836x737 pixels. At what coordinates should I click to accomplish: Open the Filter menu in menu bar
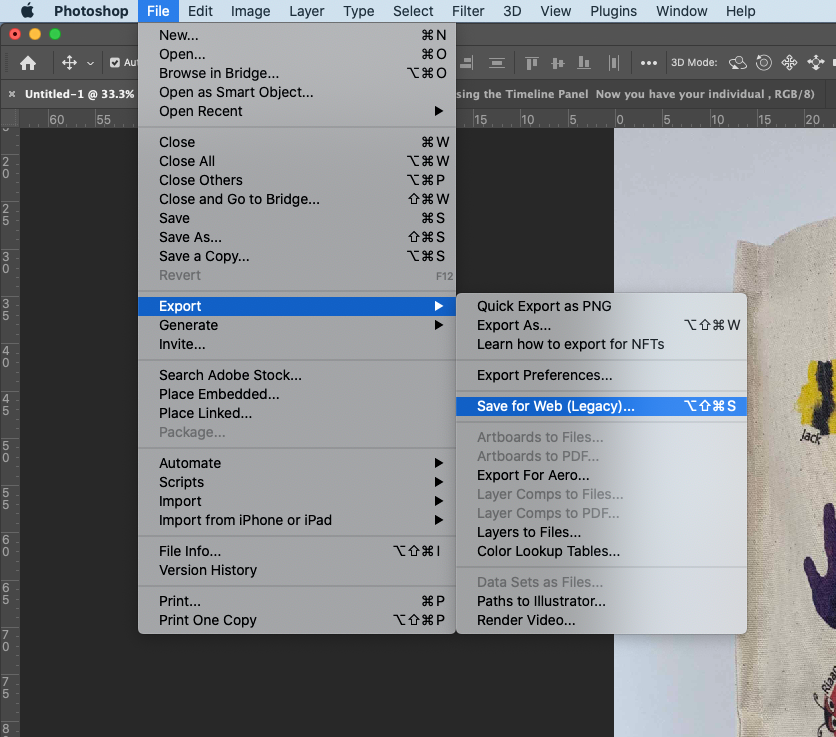click(467, 11)
